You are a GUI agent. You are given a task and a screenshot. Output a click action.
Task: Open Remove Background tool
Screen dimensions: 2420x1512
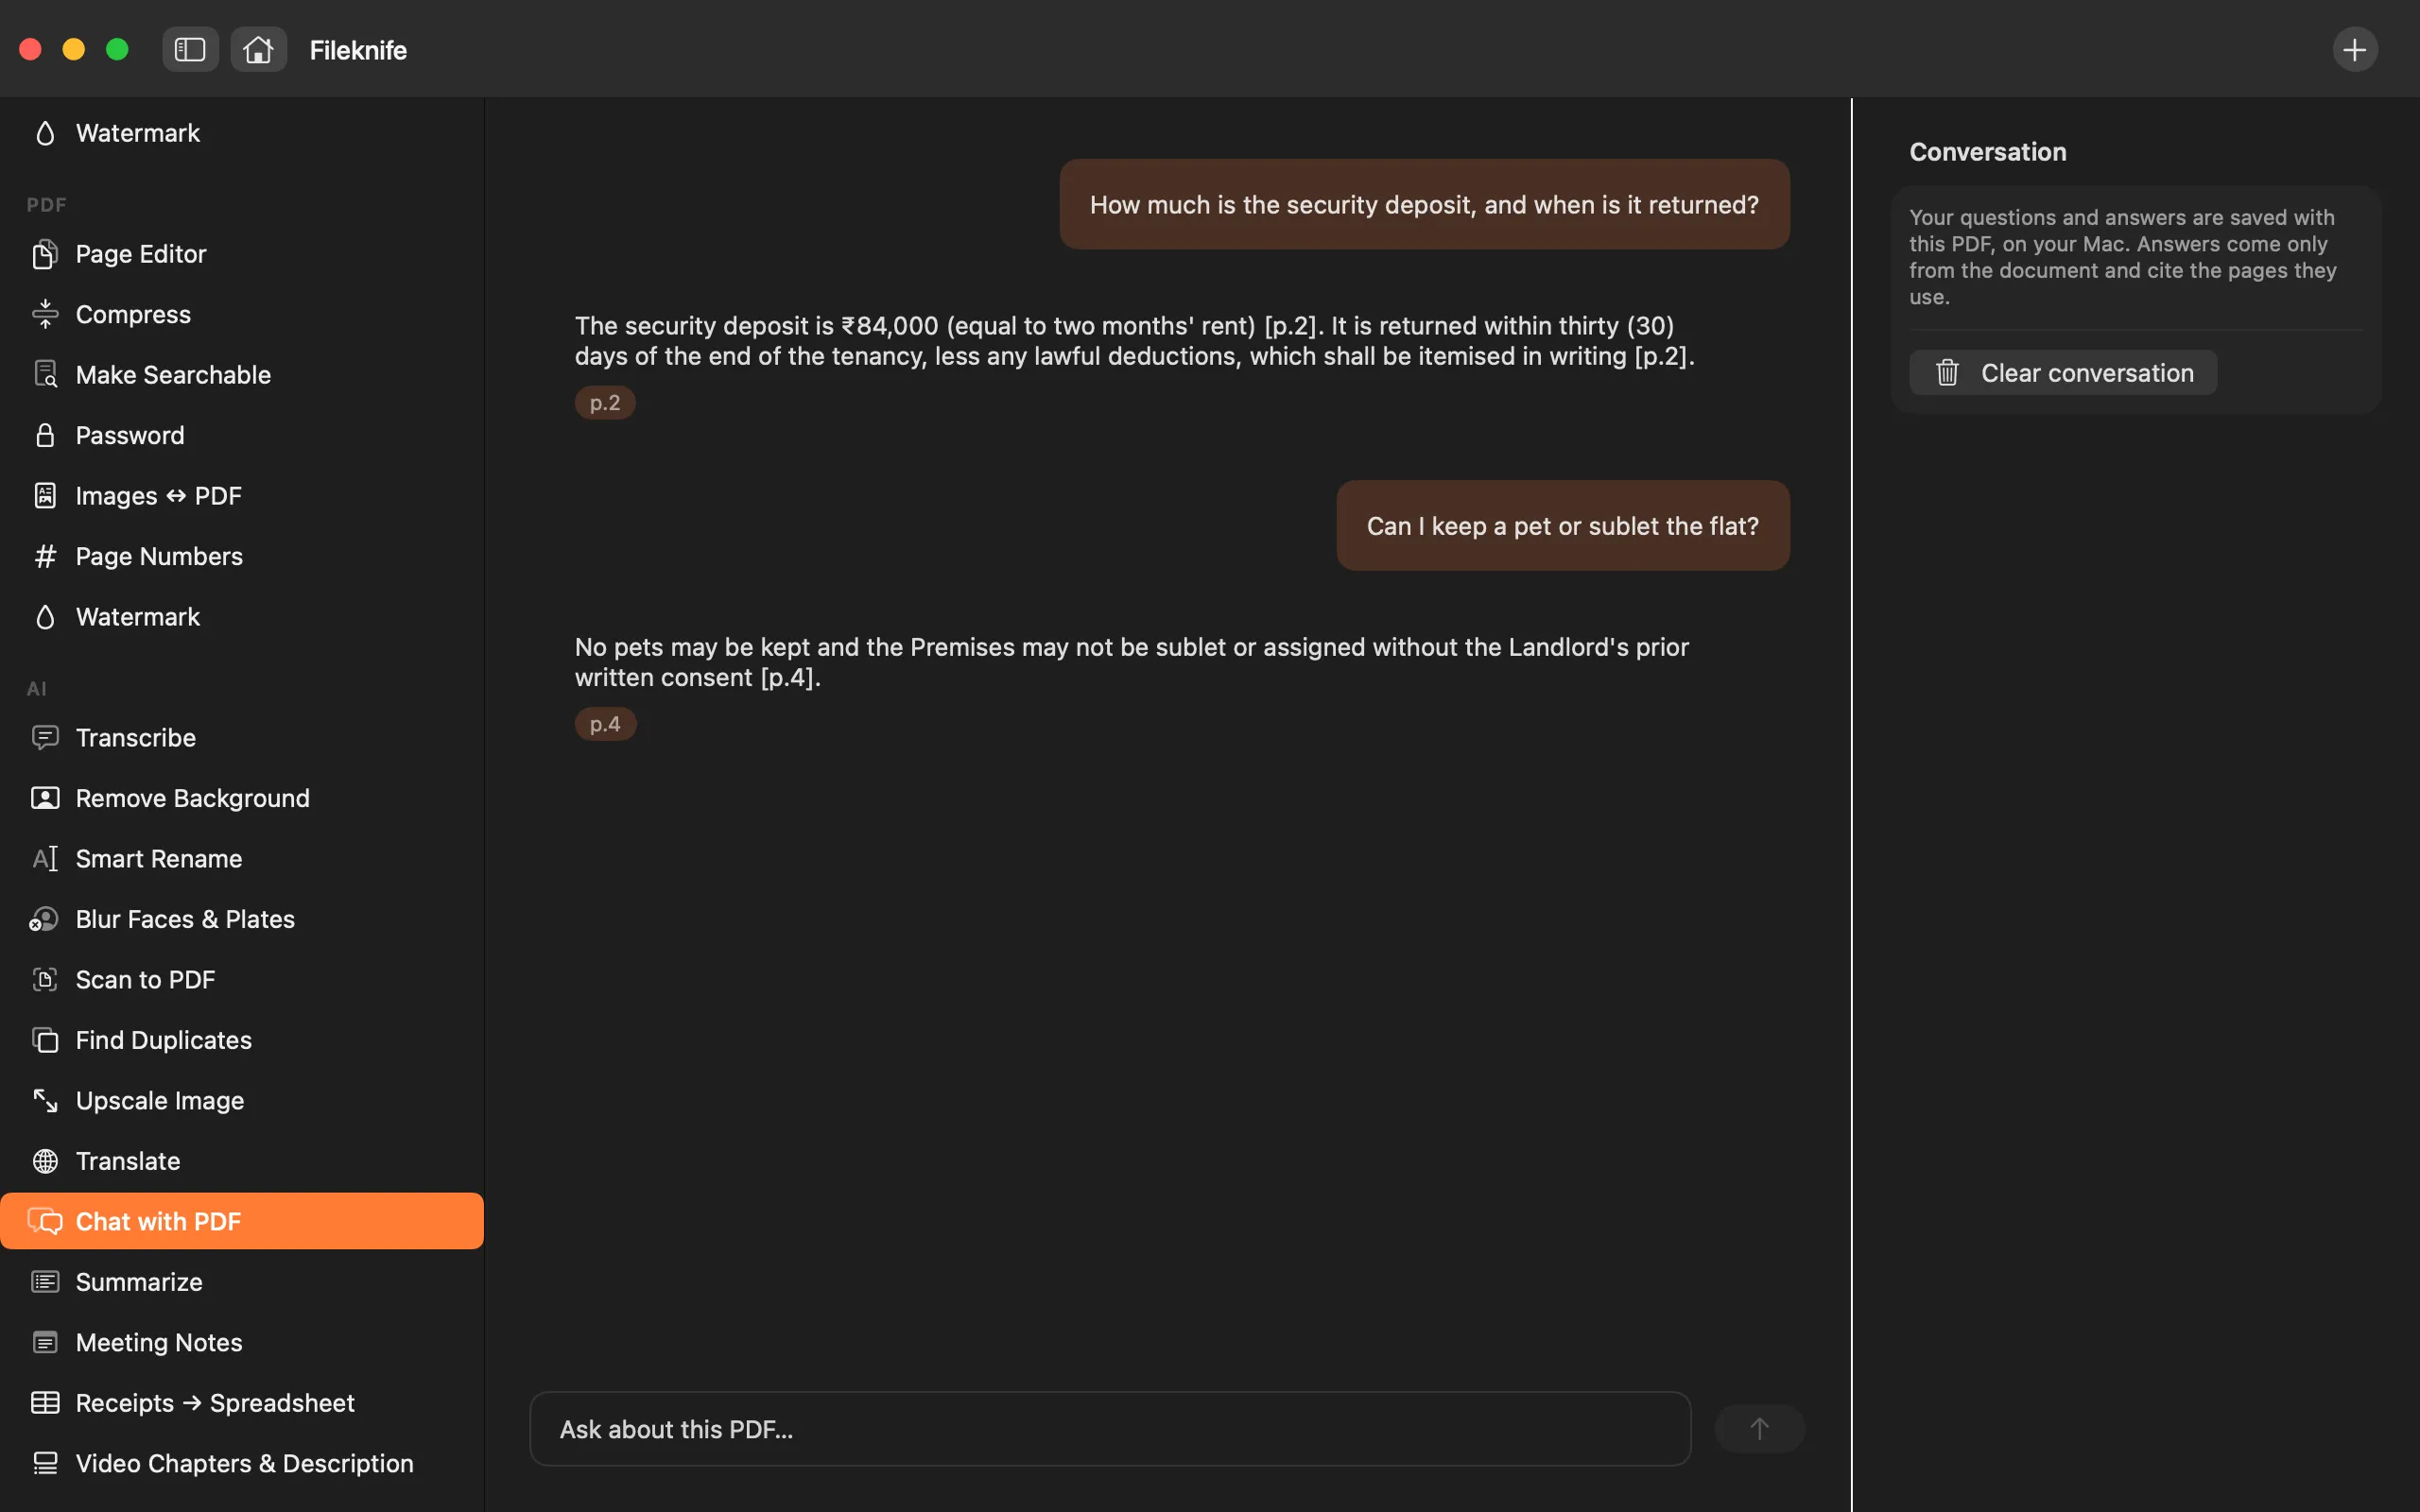(x=242, y=798)
